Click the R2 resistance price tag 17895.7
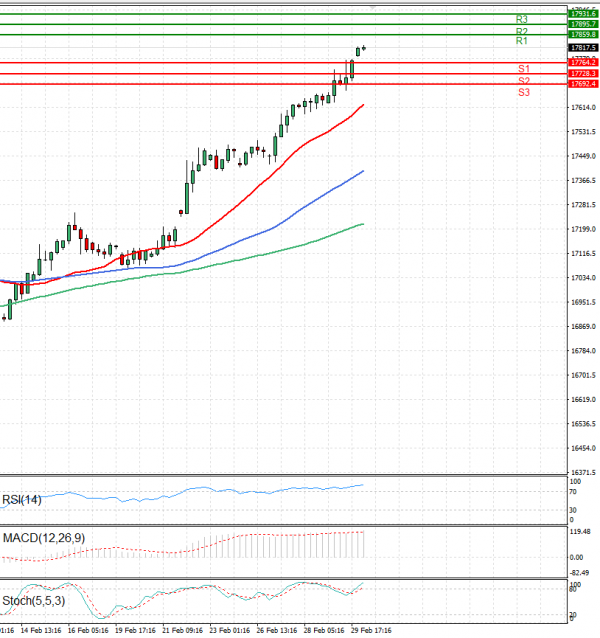 pyautogui.click(x=583, y=24)
